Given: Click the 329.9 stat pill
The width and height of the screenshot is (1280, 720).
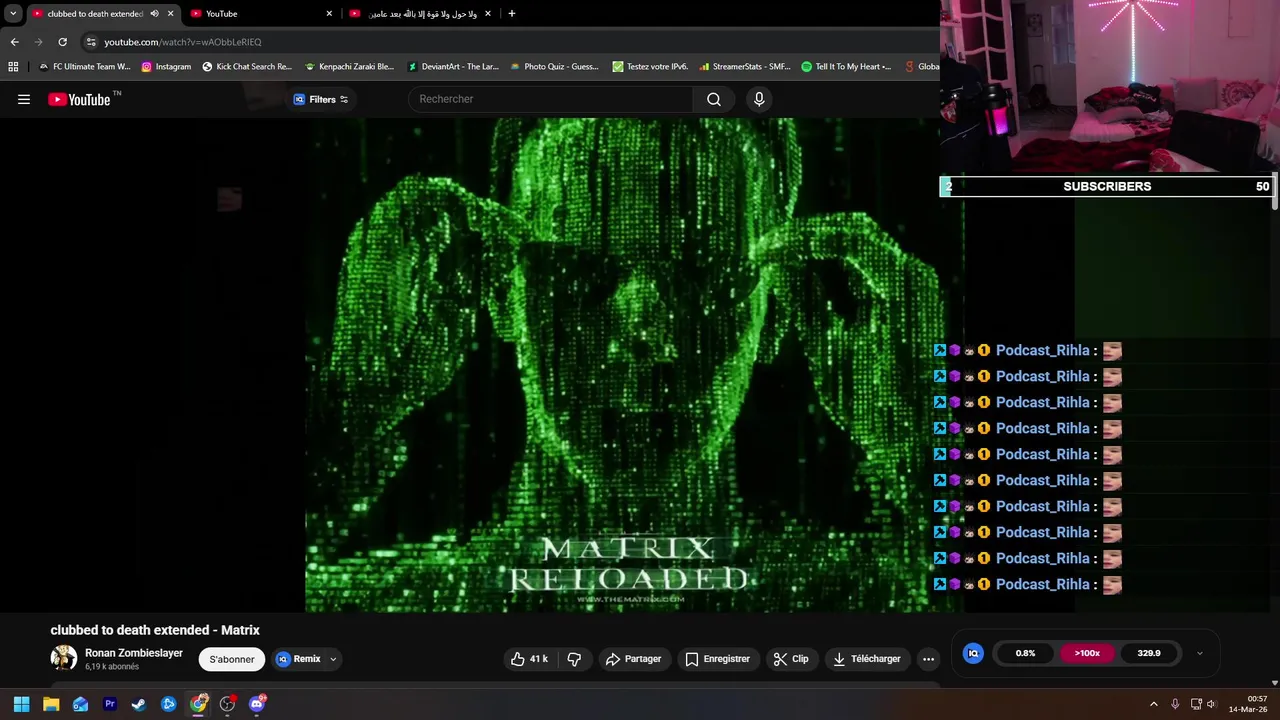Looking at the screenshot, I should point(1149,653).
